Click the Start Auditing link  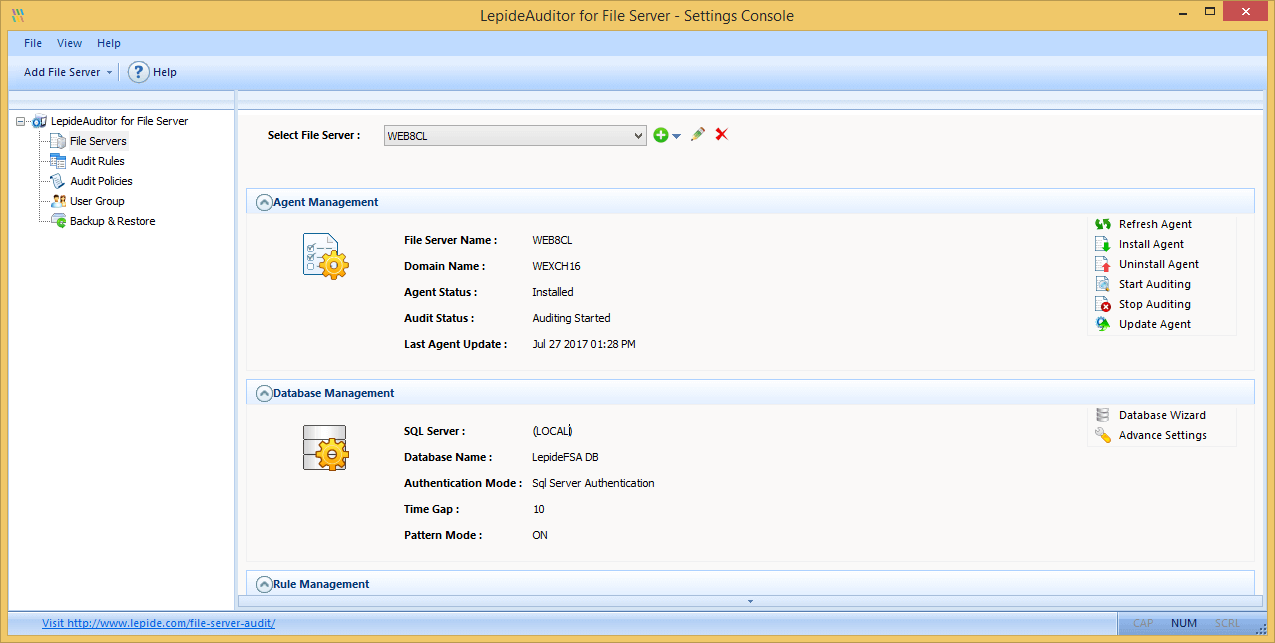click(1155, 284)
